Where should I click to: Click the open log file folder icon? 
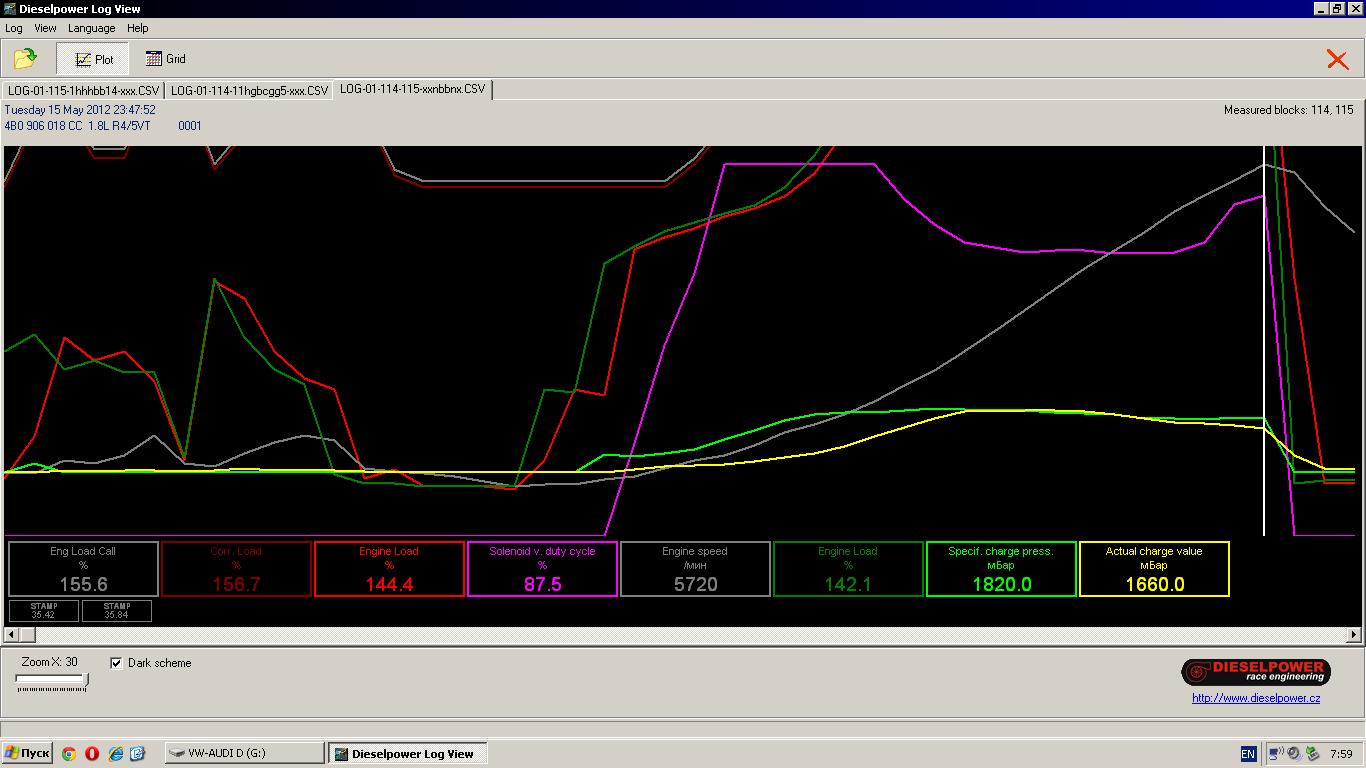coord(25,59)
